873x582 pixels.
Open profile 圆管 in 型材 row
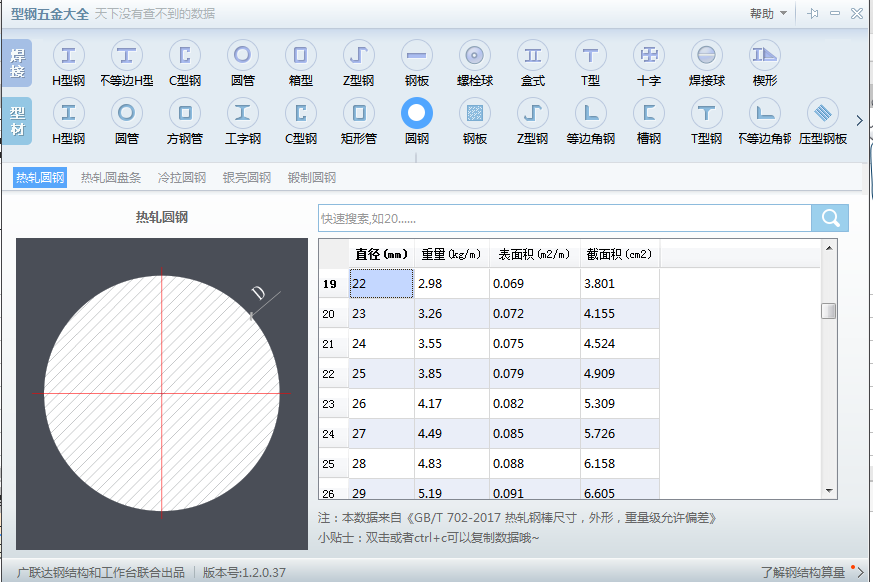(x=126, y=113)
